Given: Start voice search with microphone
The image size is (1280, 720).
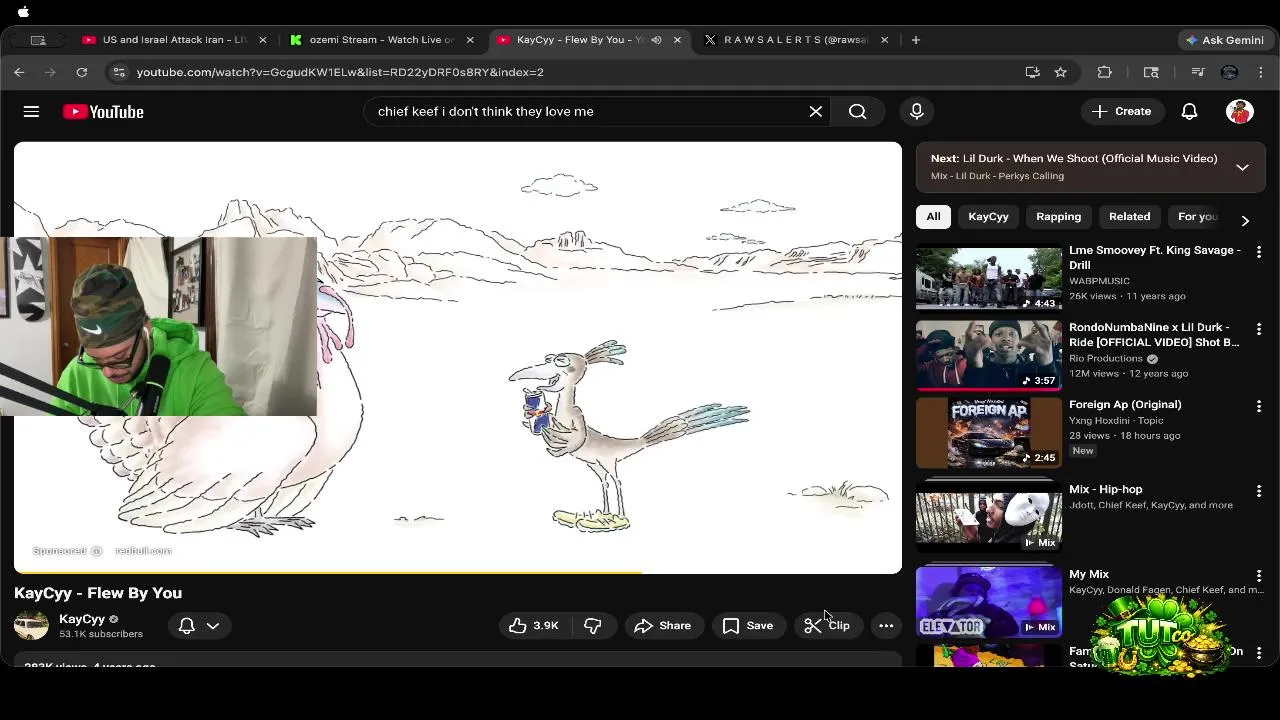Looking at the screenshot, I should point(916,111).
